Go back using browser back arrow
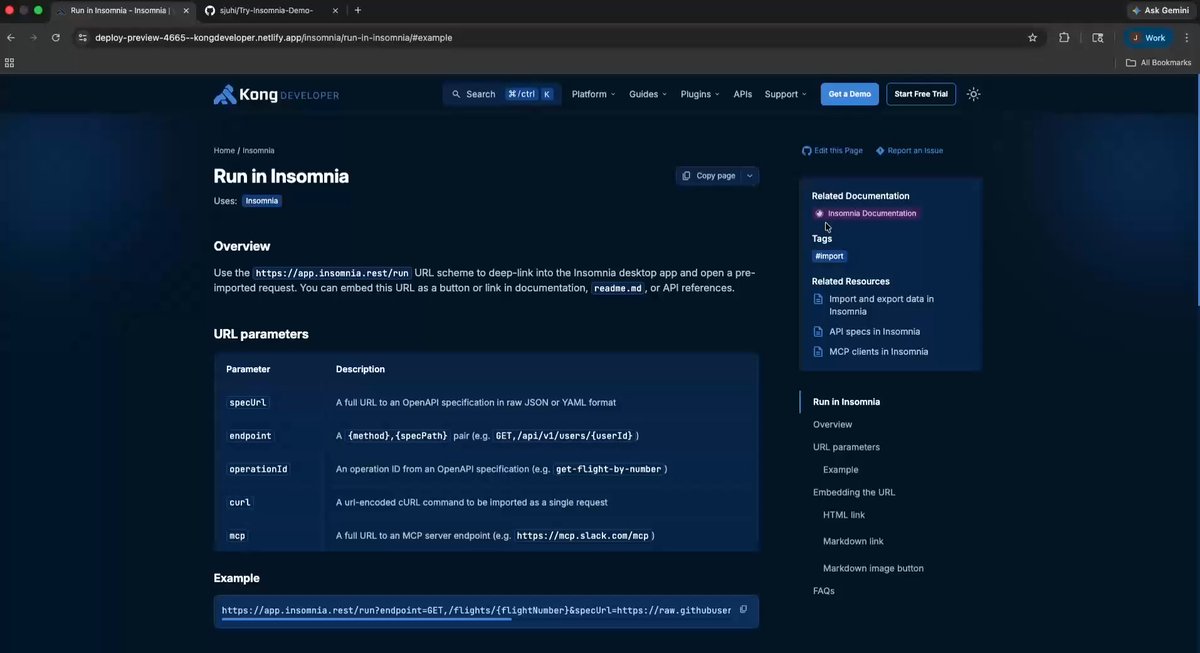The height and width of the screenshot is (653, 1200). (x=11, y=38)
